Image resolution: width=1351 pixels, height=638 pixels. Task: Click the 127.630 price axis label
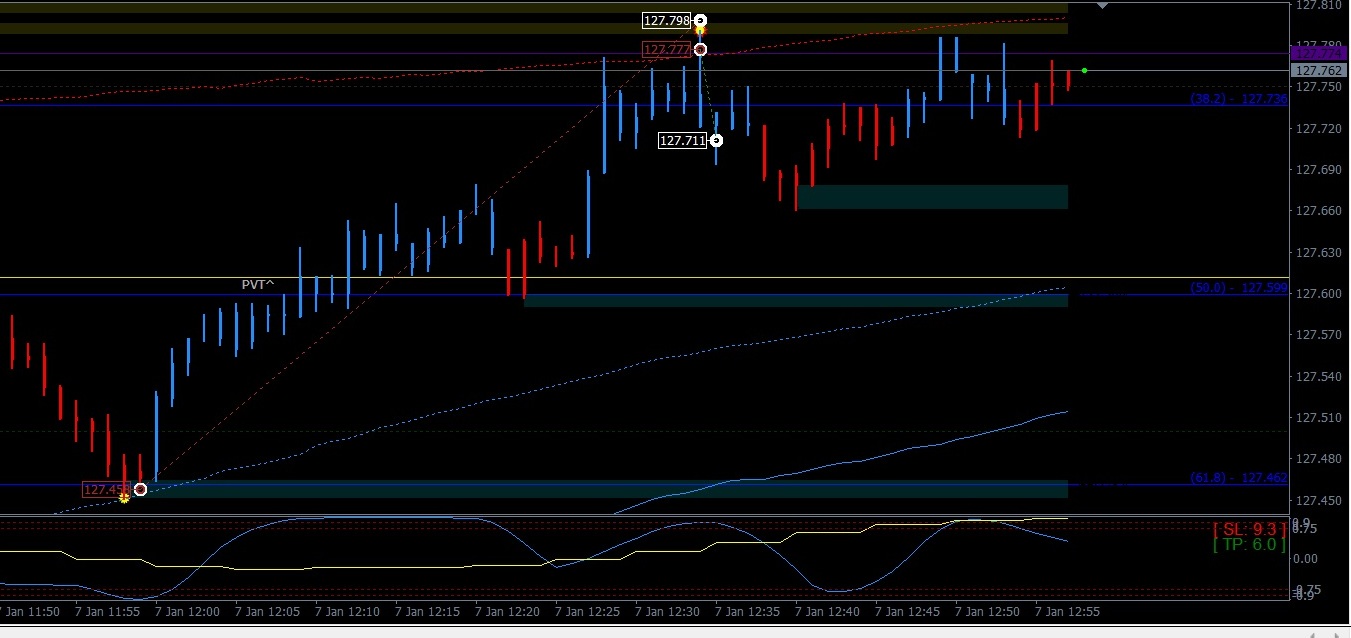(x=1318, y=253)
